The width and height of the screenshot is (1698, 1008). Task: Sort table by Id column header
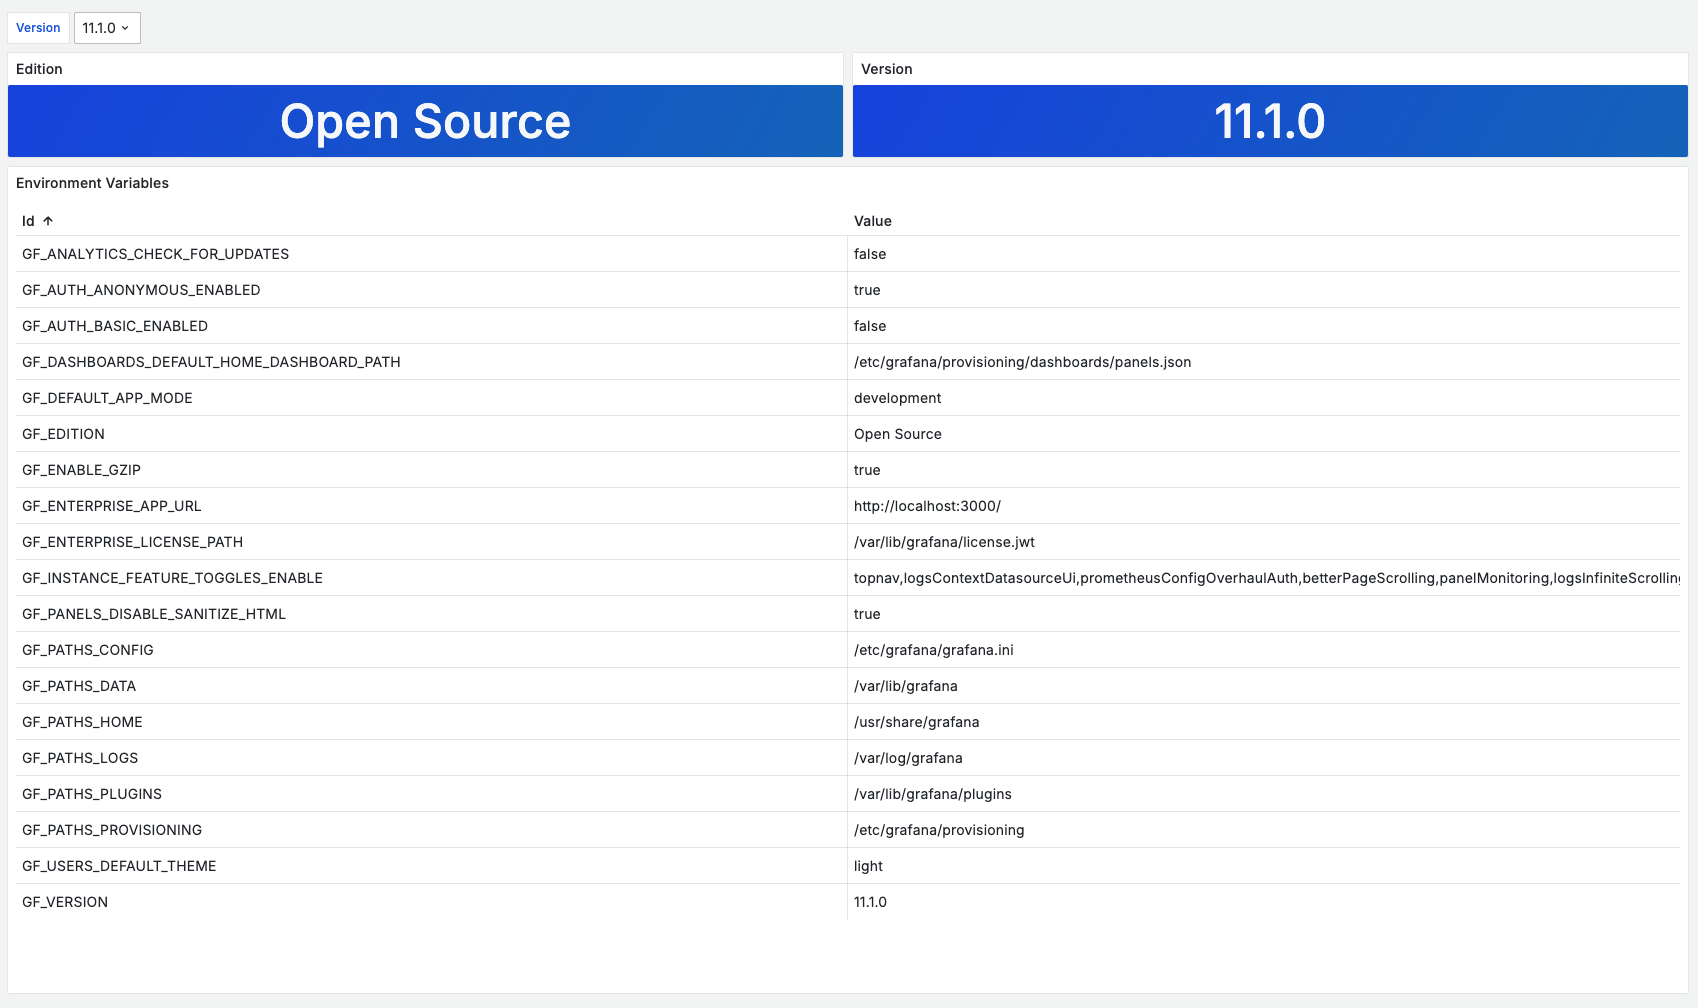pos(37,221)
